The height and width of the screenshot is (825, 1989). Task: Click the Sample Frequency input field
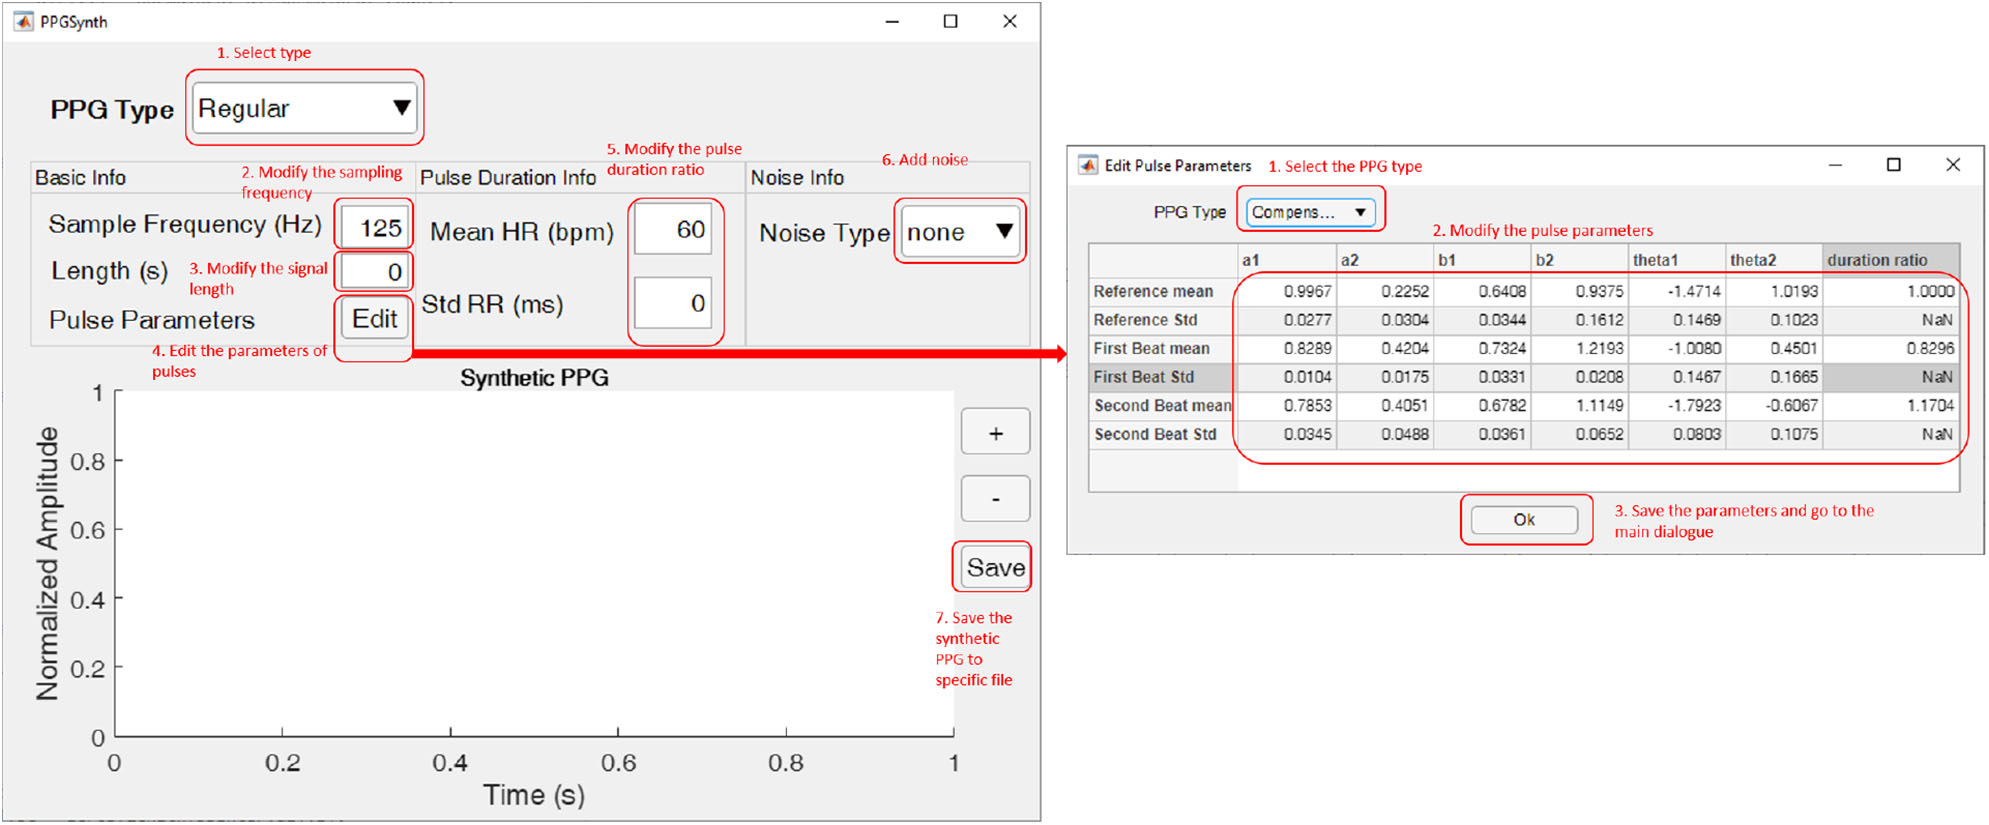click(375, 227)
